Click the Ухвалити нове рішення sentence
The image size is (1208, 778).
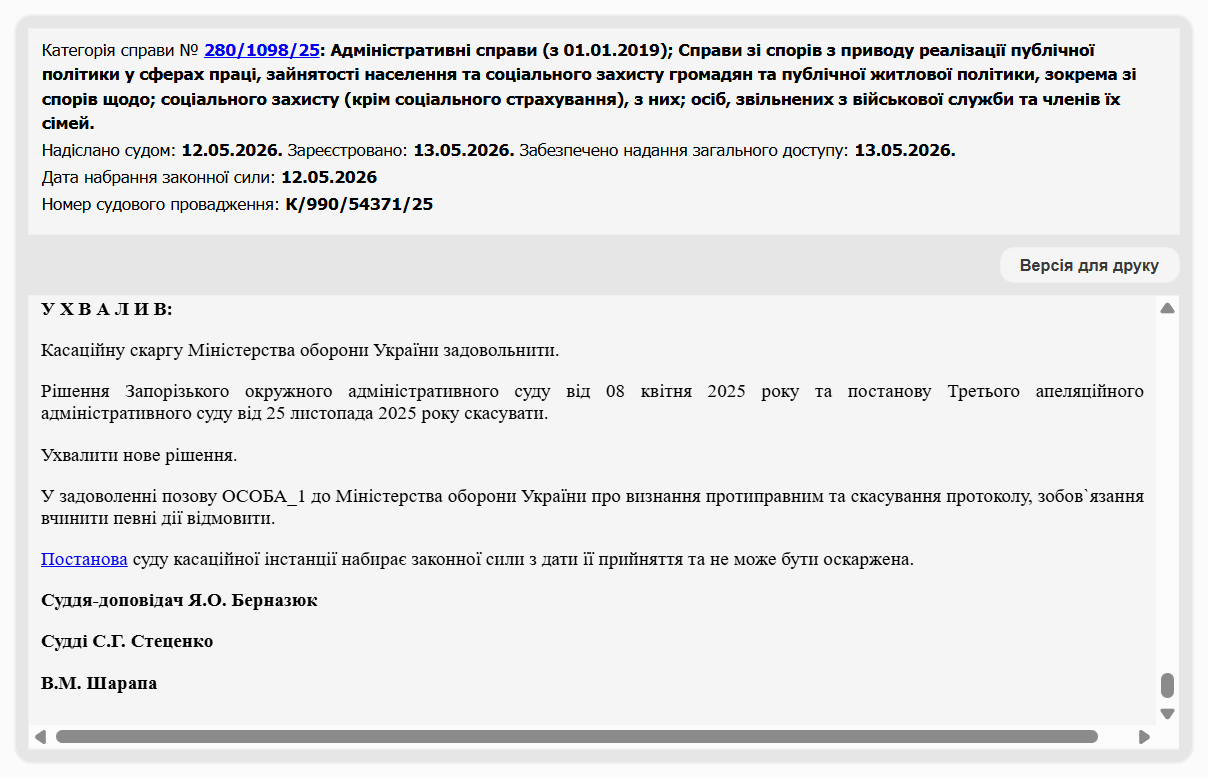(x=139, y=455)
